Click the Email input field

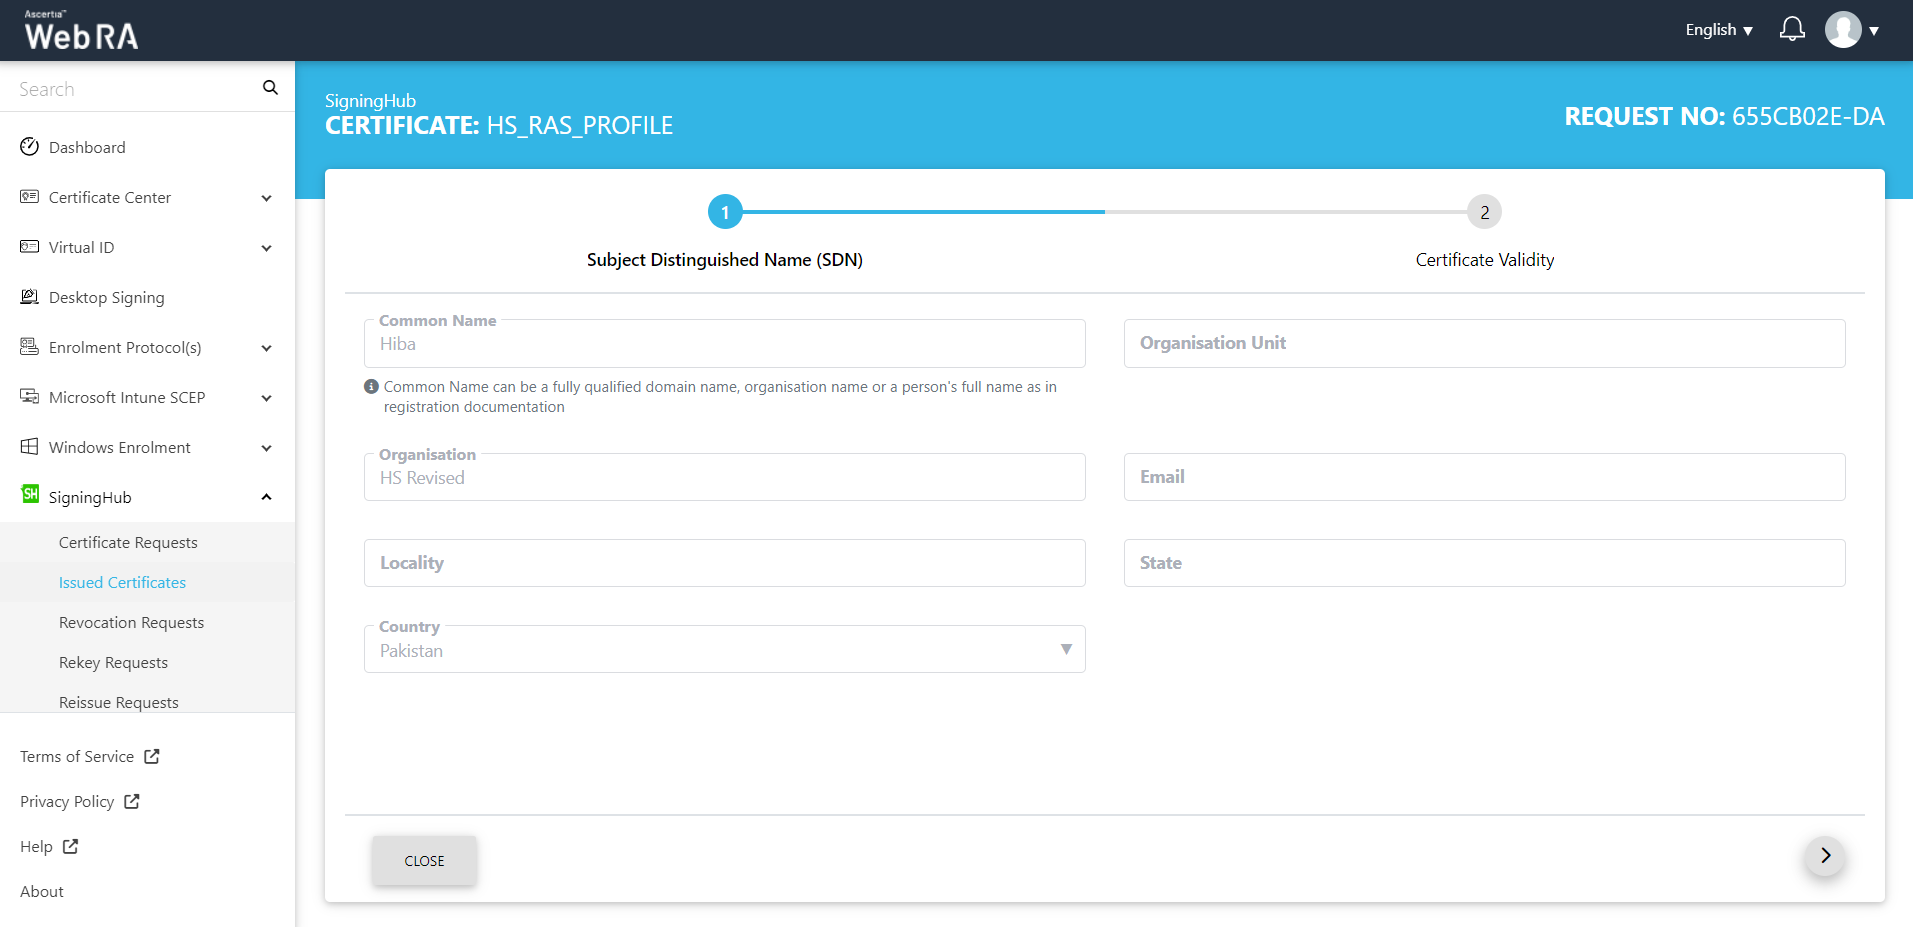(x=1484, y=477)
